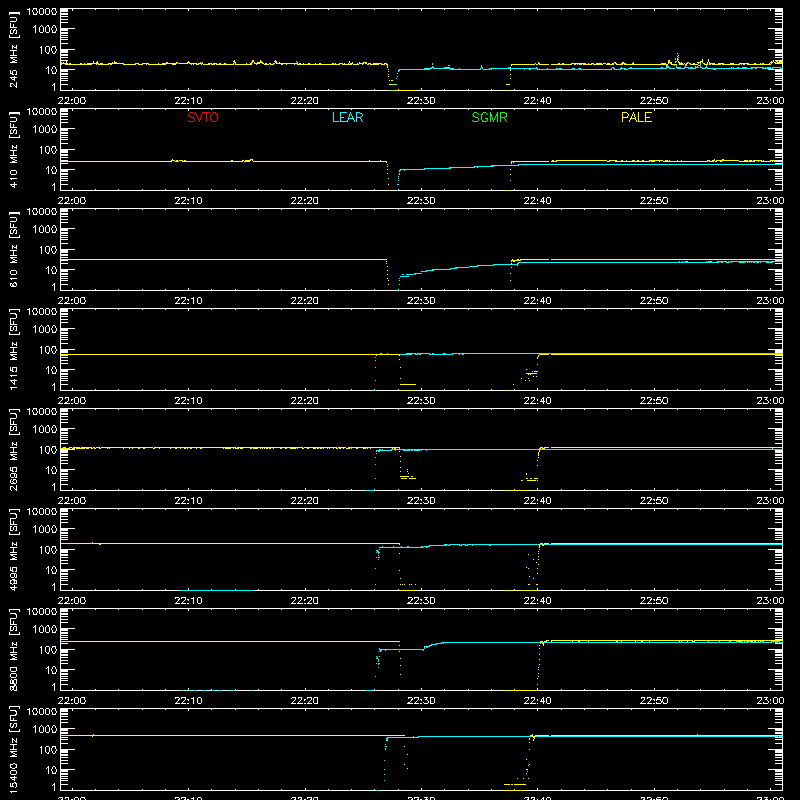Click 22:30 time label below 245 MHz plot
Image resolution: width=800 pixels, height=800 pixels.
[x=421, y=101]
